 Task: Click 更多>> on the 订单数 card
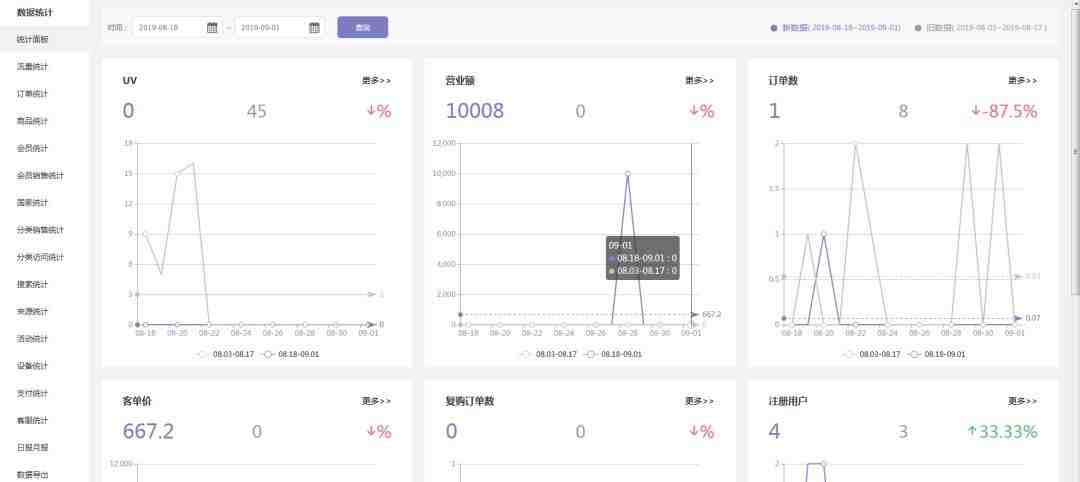pos(1023,81)
